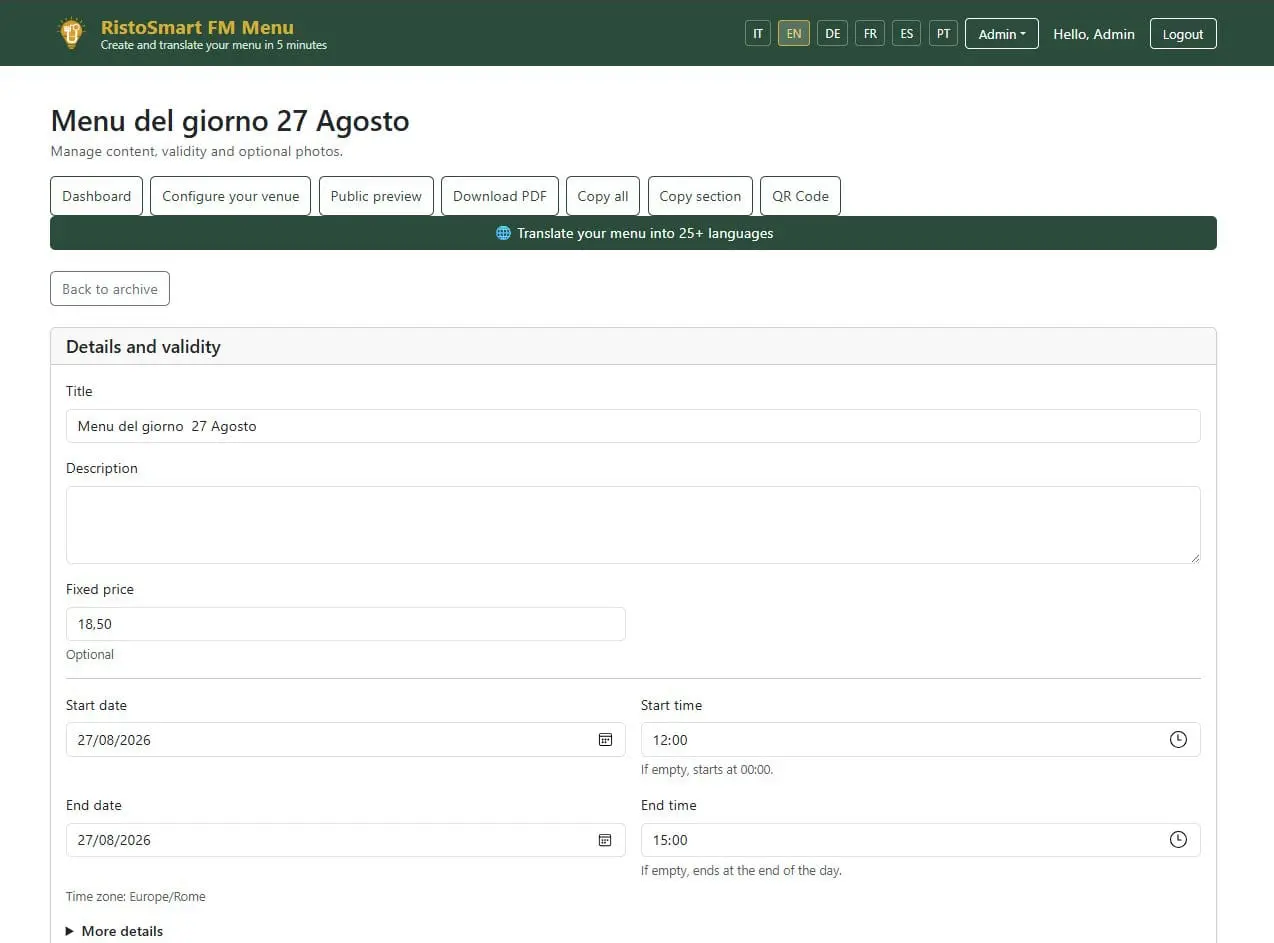Click the Optional hint under Fixed price
This screenshot has height=943, width=1274.
click(90, 655)
